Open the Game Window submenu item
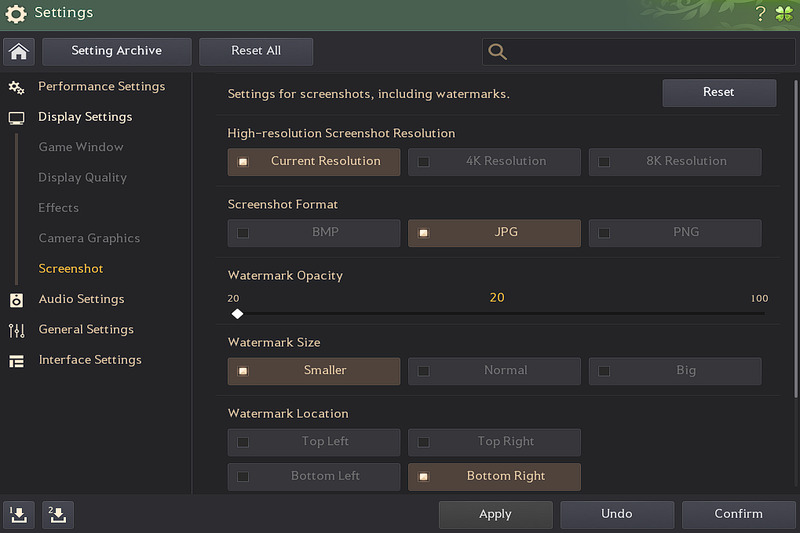This screenshot has width=800, height=533. pos(81,147)
